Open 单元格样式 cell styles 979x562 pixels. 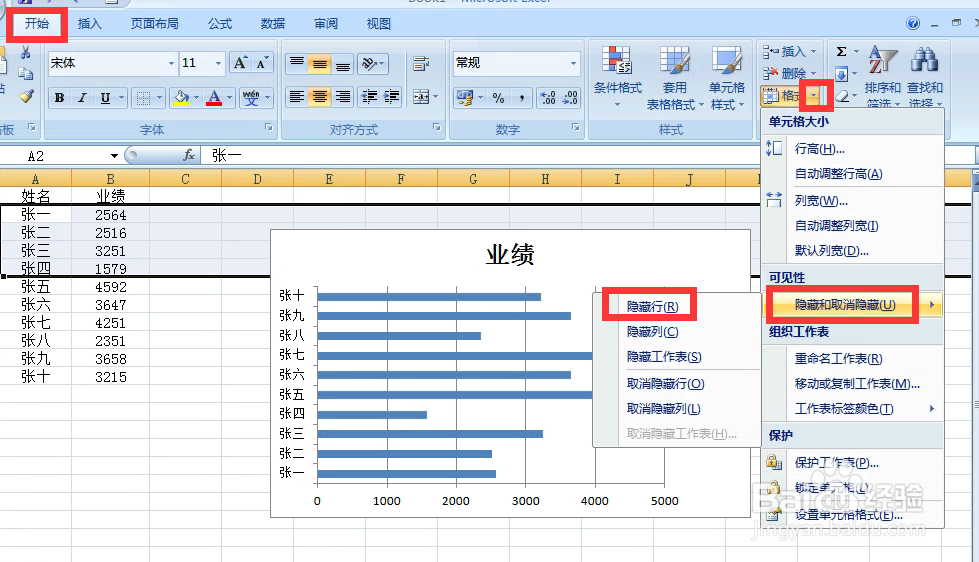click(727, 78)
